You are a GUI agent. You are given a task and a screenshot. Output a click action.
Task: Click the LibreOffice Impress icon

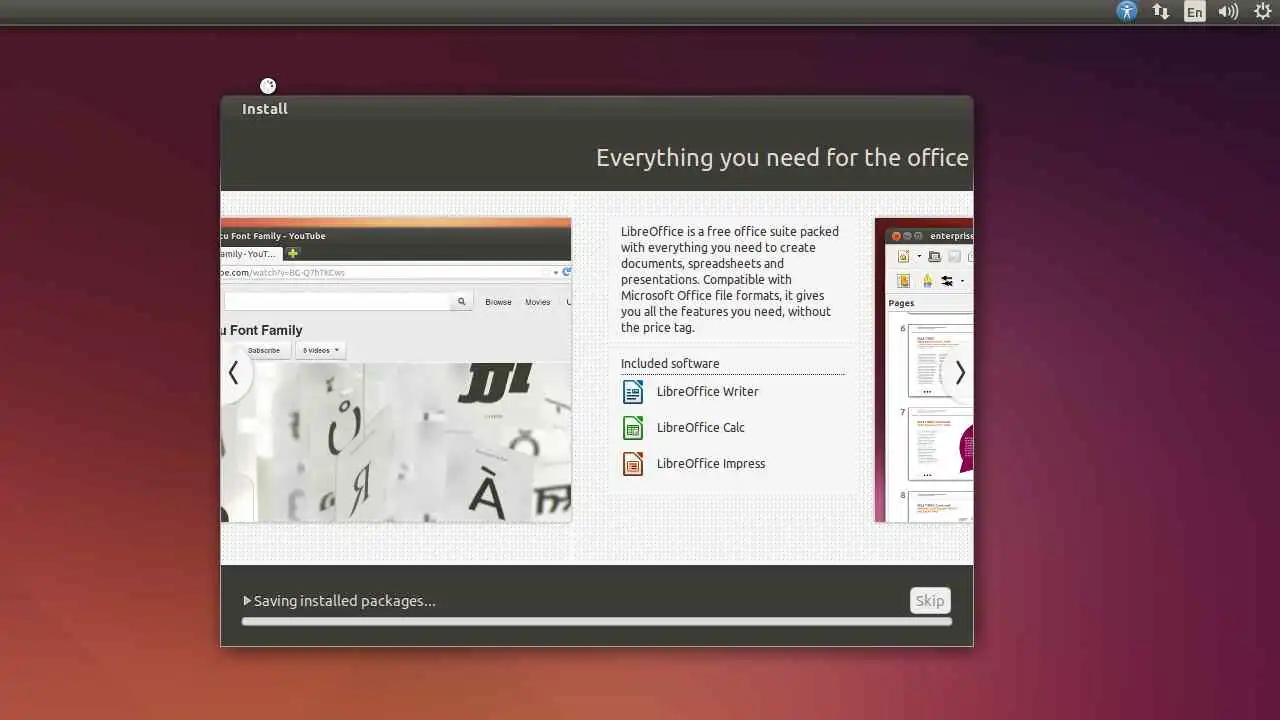[x=633, y=464]
